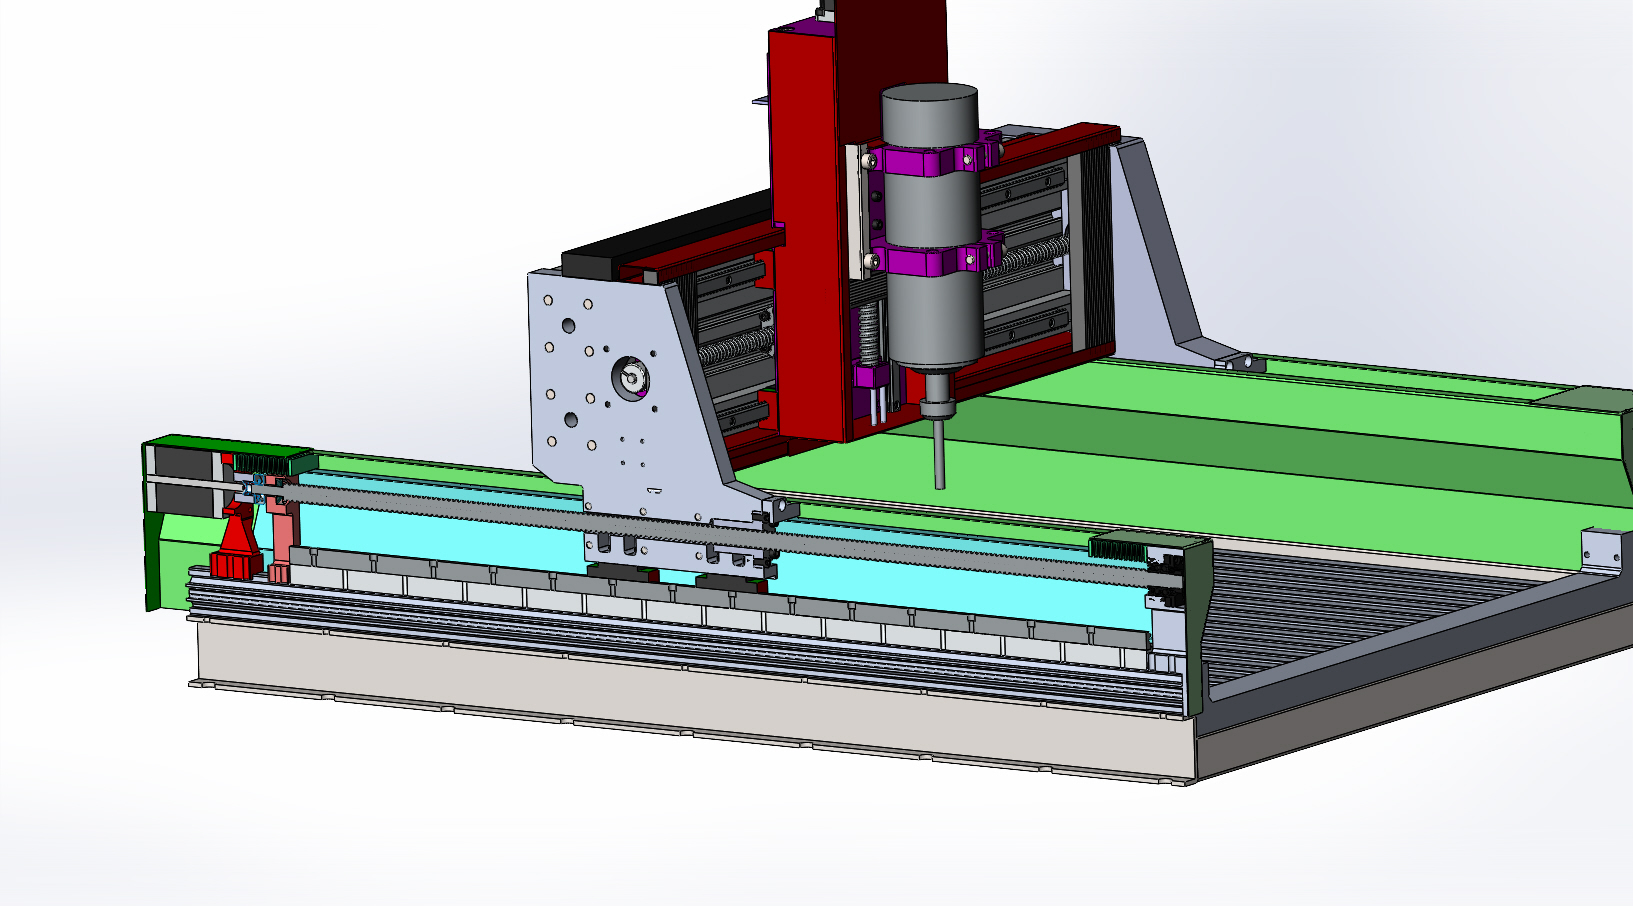Click the thin cutting tool bit below spindle

pyautogui.click(x=940, y=453)
